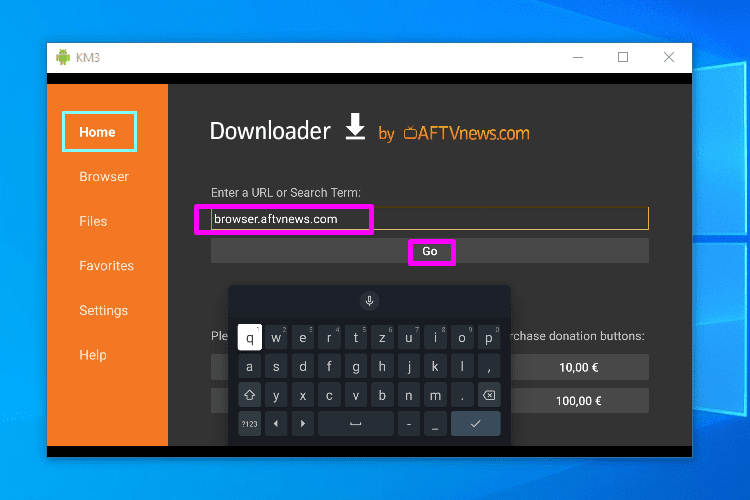The image size is (750, 500).
Task: Tap the hyphen key
Action: pos(409,424)
